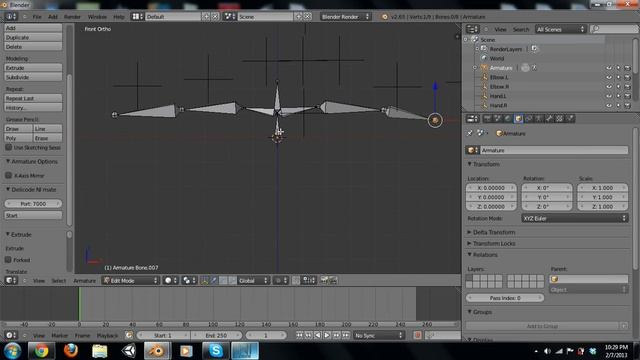Toggle visibility eye for Elbow.R bone
The image size is (640, 360).
click(609, 87)
